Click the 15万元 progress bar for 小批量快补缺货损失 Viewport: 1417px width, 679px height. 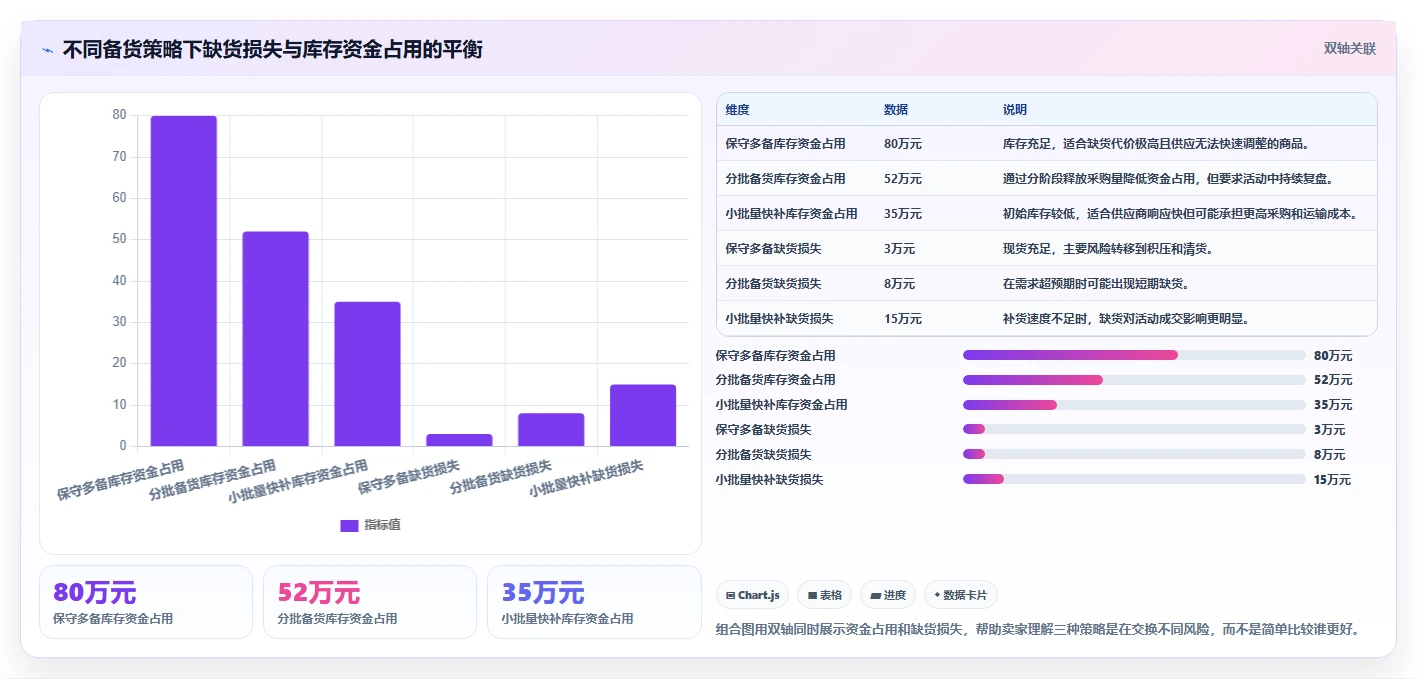(1134, 479)
